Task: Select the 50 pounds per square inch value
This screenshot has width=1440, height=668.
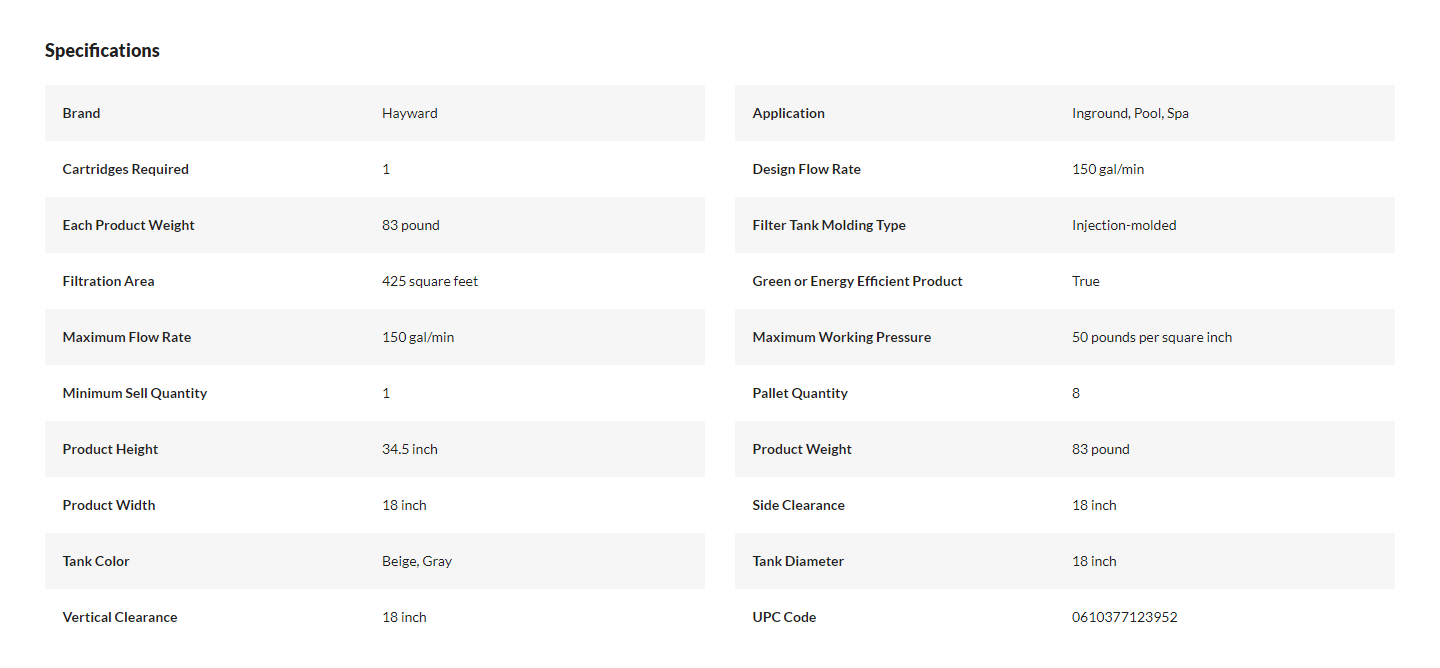Action: tap(1152, 337)
